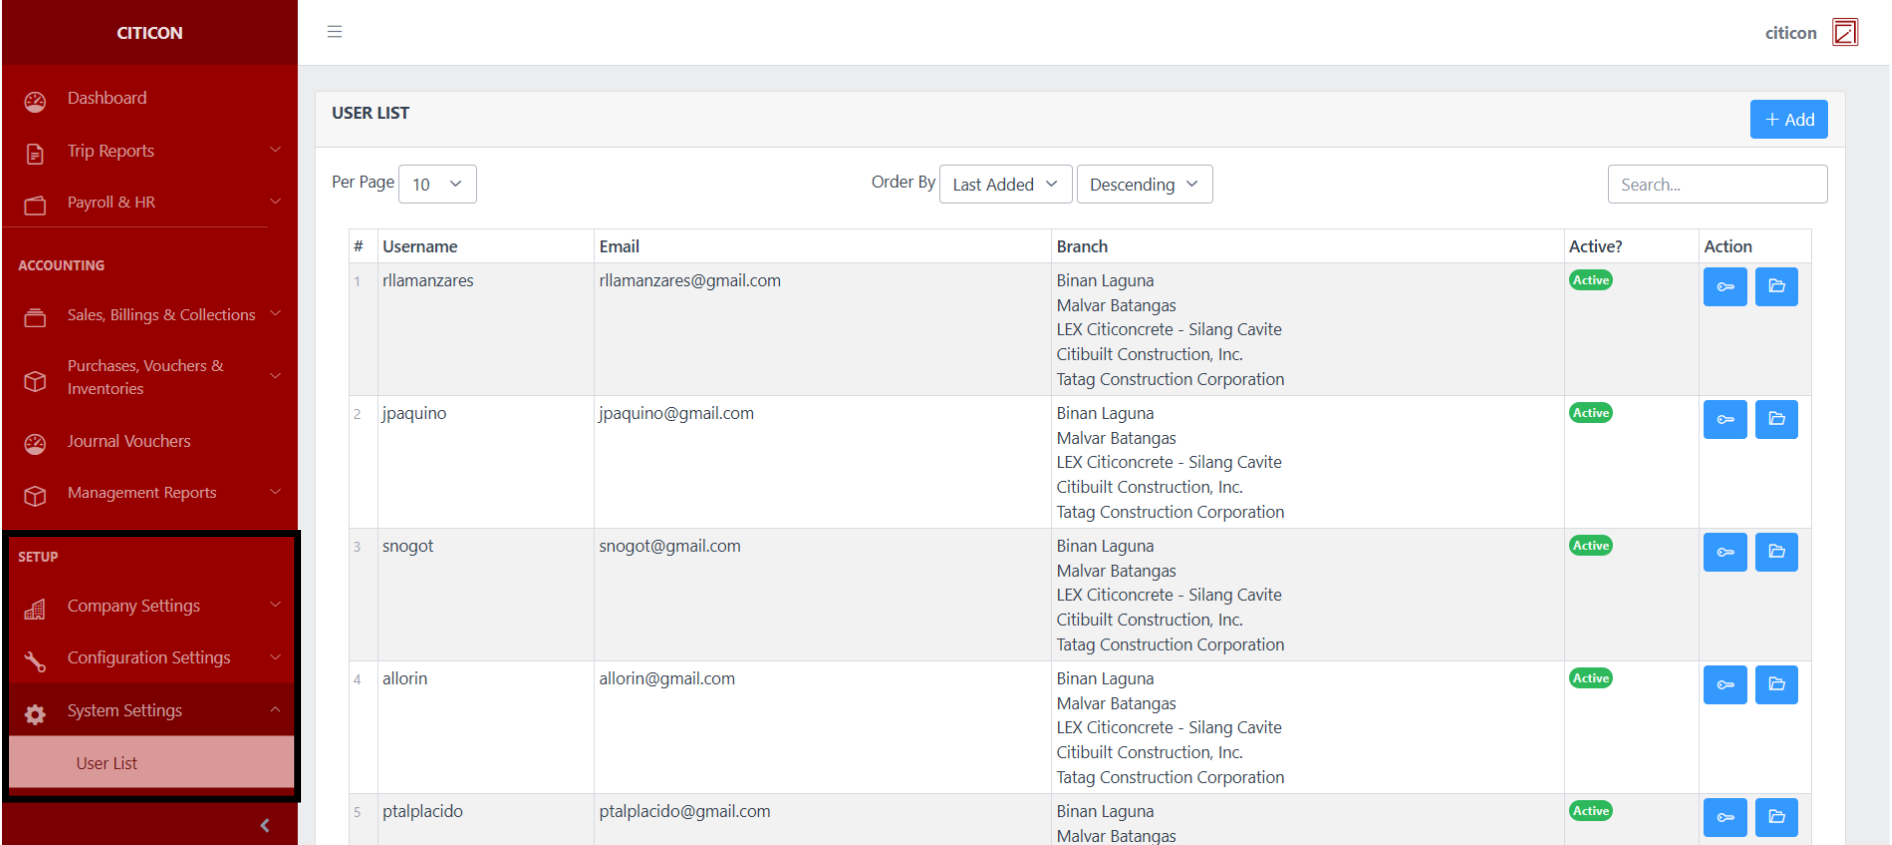Click the Trip Reports document icon
The height and width of the screenshot is (845, 1892).
point(35,153)
